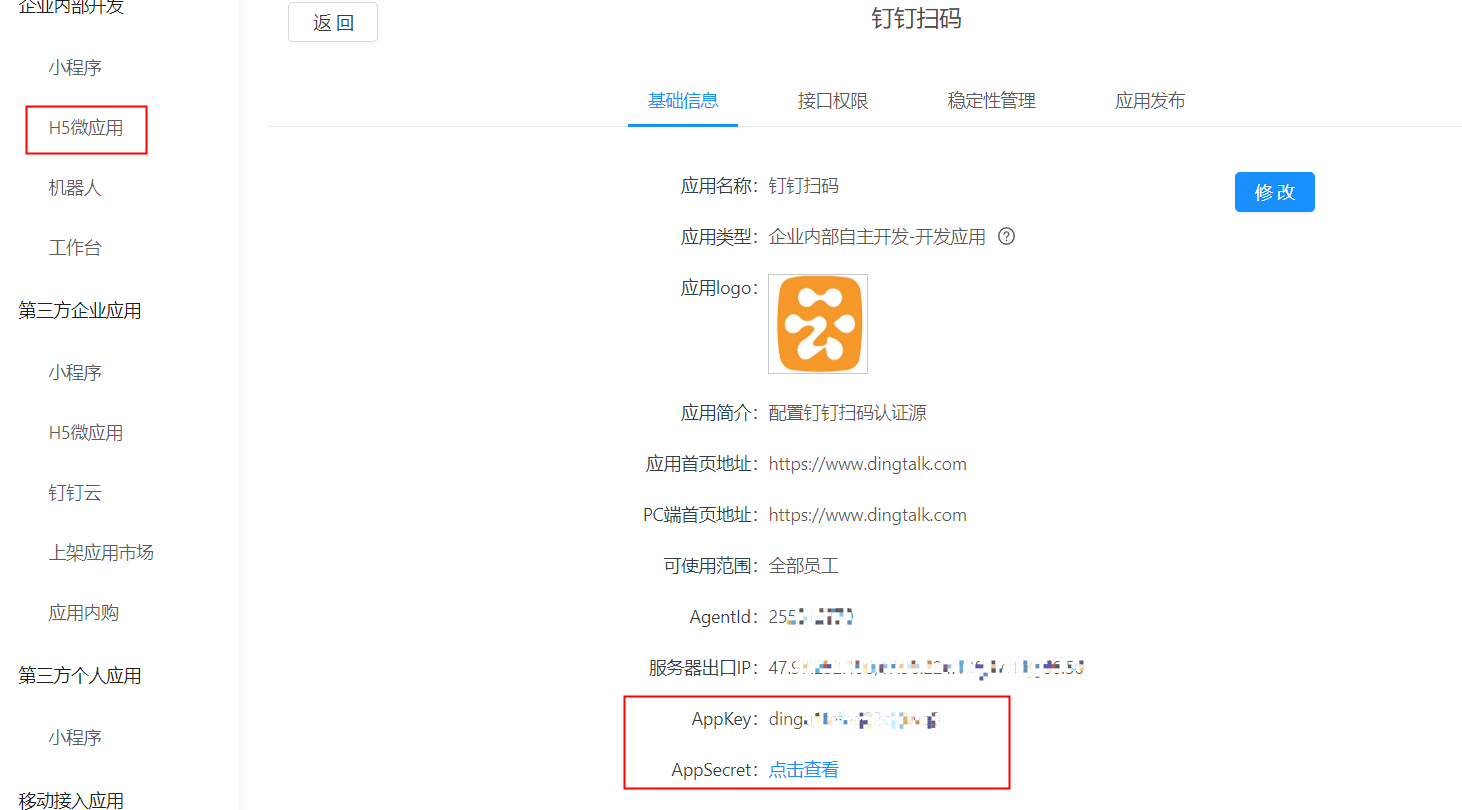The height and width of the screenshot is (810, 1462).
Task: Click the orange 应用logo thumbnail
Action: tap(818, 324)
